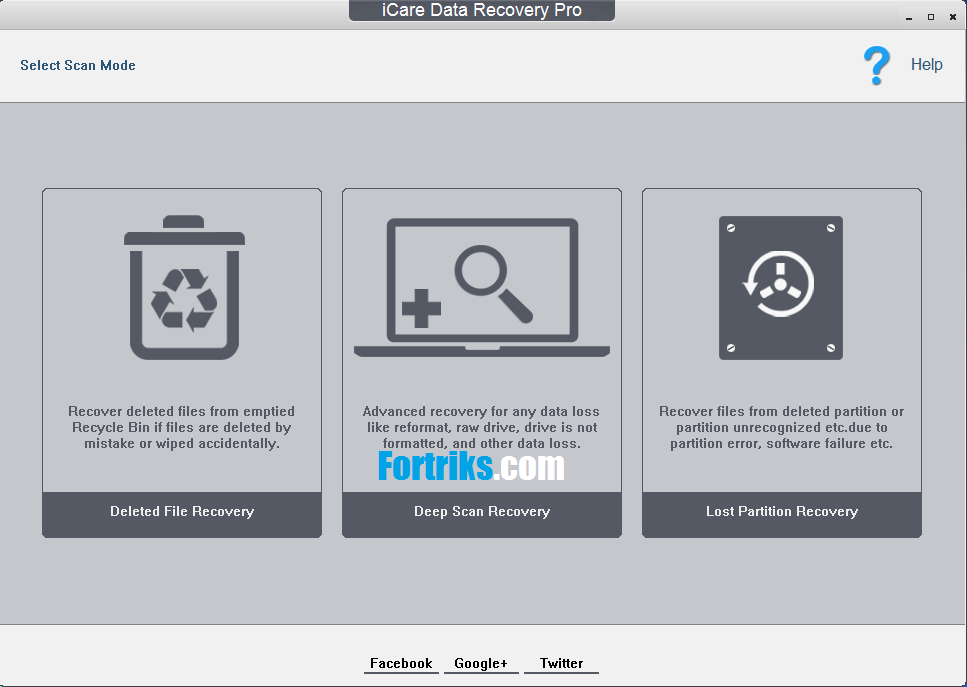Close the iCare Data Recovery window
The width and height of the screenshot is (967, 687).
pyautogui.click(x=953, y=17)
